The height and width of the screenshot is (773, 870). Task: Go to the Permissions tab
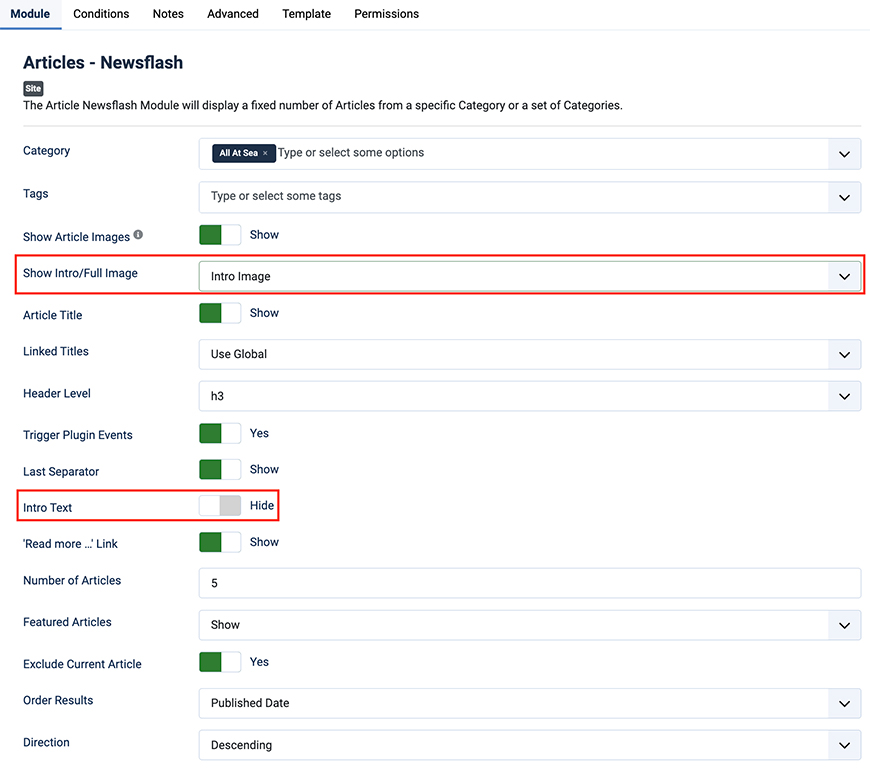point(386,14)
